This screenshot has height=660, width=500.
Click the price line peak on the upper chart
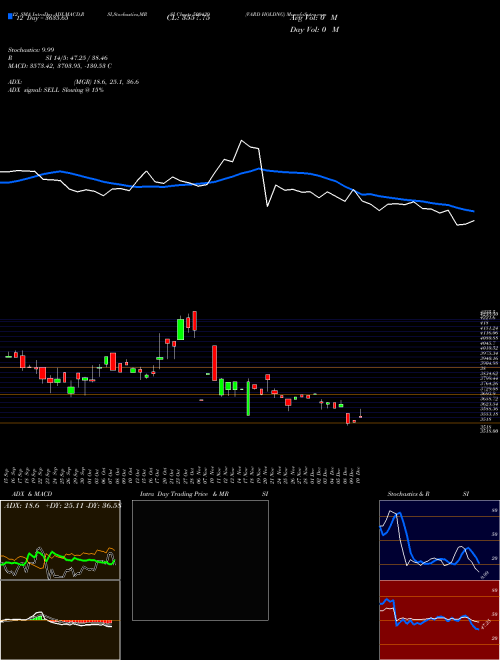point(242,141)
